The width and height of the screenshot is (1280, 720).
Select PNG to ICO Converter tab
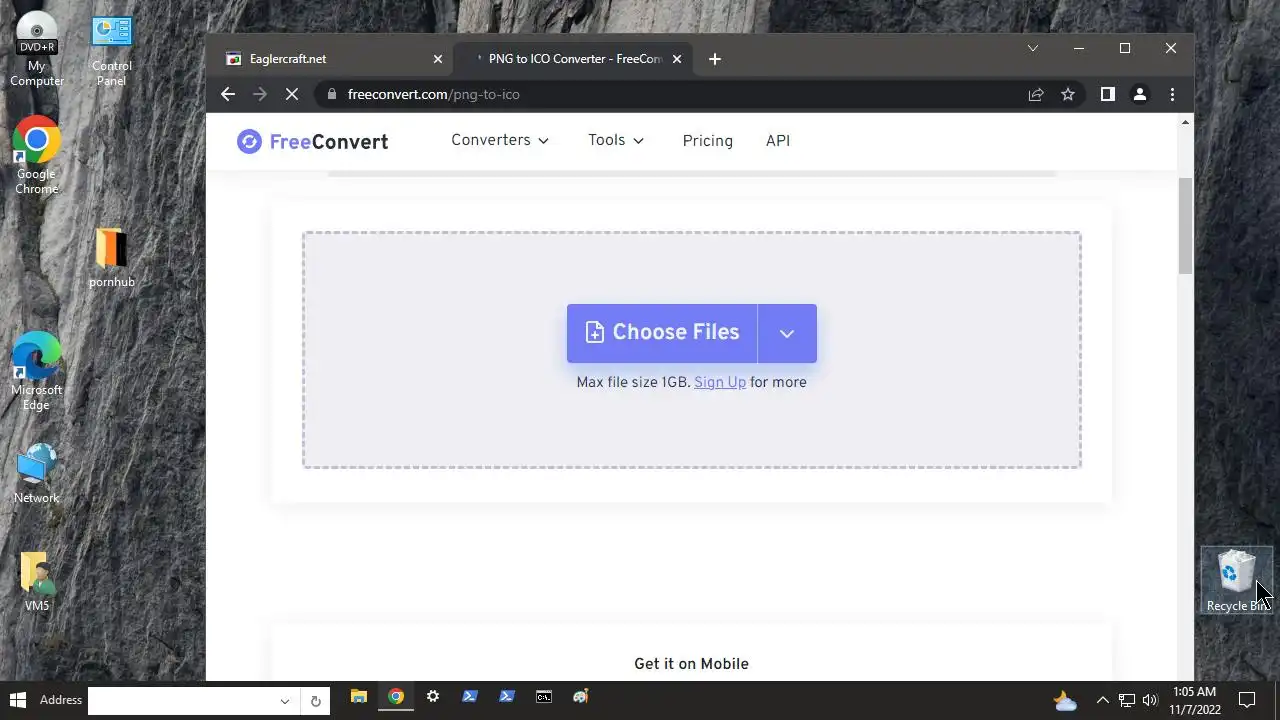click(x=571, y=59)
